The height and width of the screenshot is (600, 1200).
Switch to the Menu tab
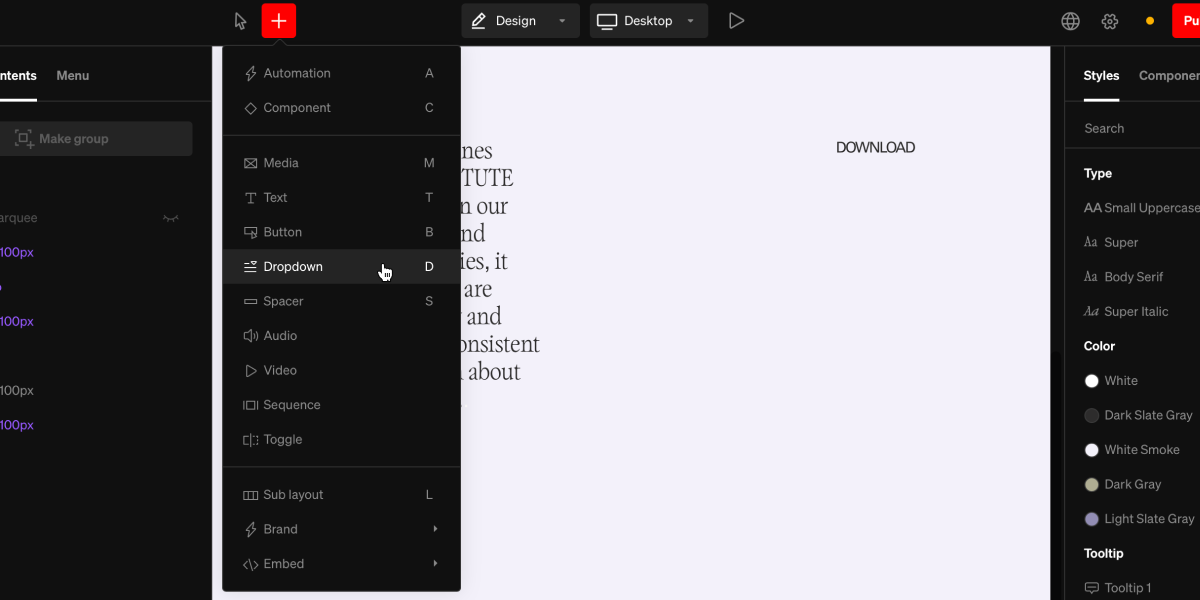[x=72, y=74]
